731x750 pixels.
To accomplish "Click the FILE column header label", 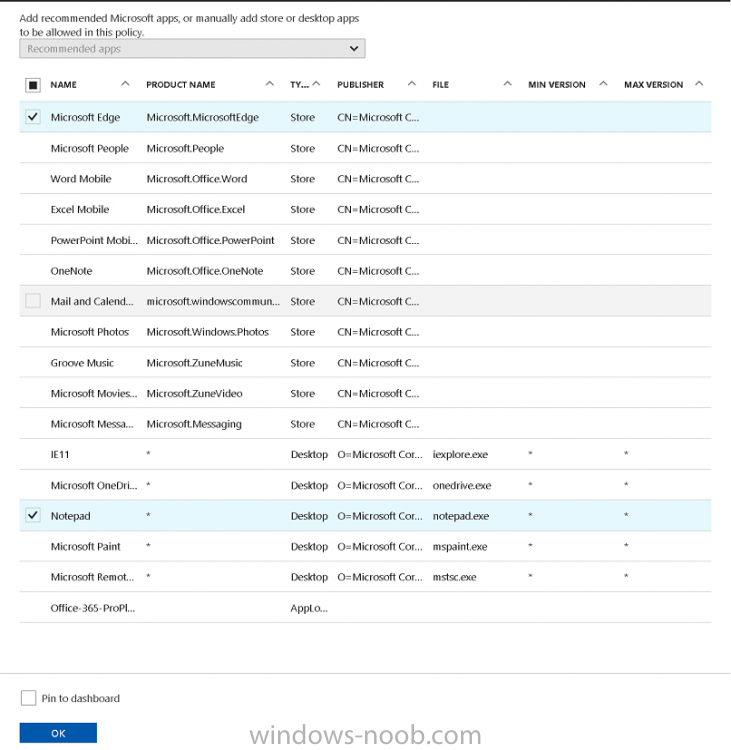I will pyautogui.click(x=441, y=85).
